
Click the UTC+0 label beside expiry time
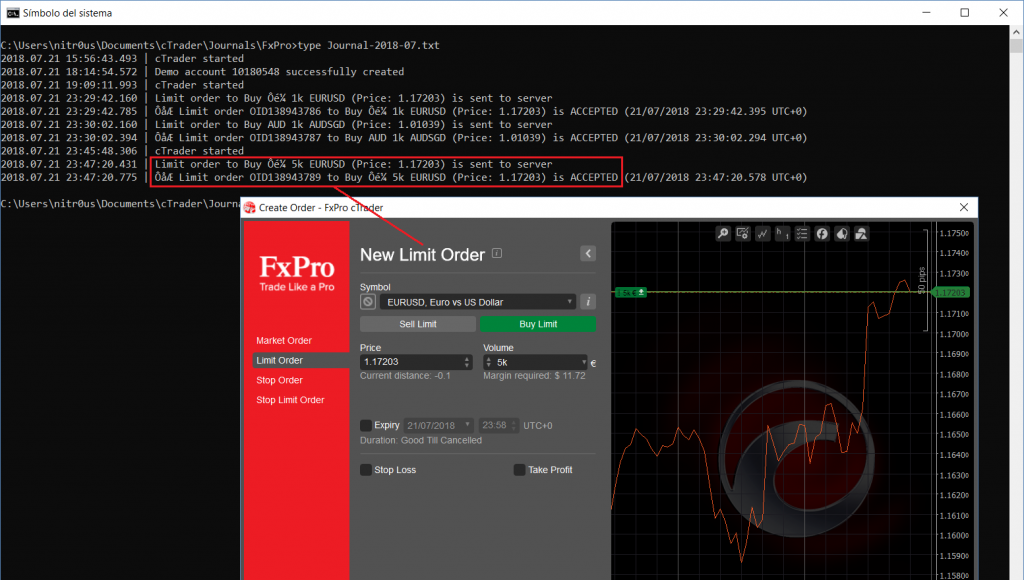pos(537,425)
